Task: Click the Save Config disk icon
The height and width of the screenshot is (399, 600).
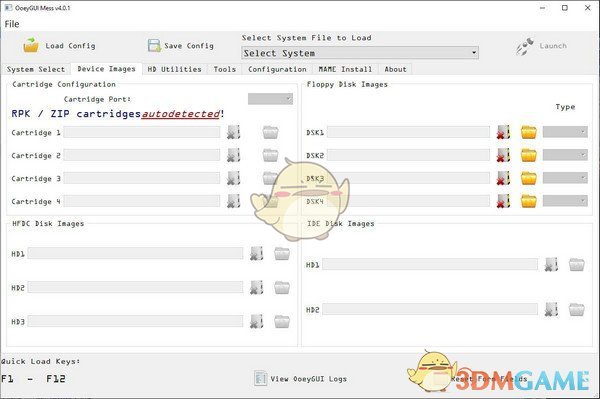Action: click(x=154, y=46)
